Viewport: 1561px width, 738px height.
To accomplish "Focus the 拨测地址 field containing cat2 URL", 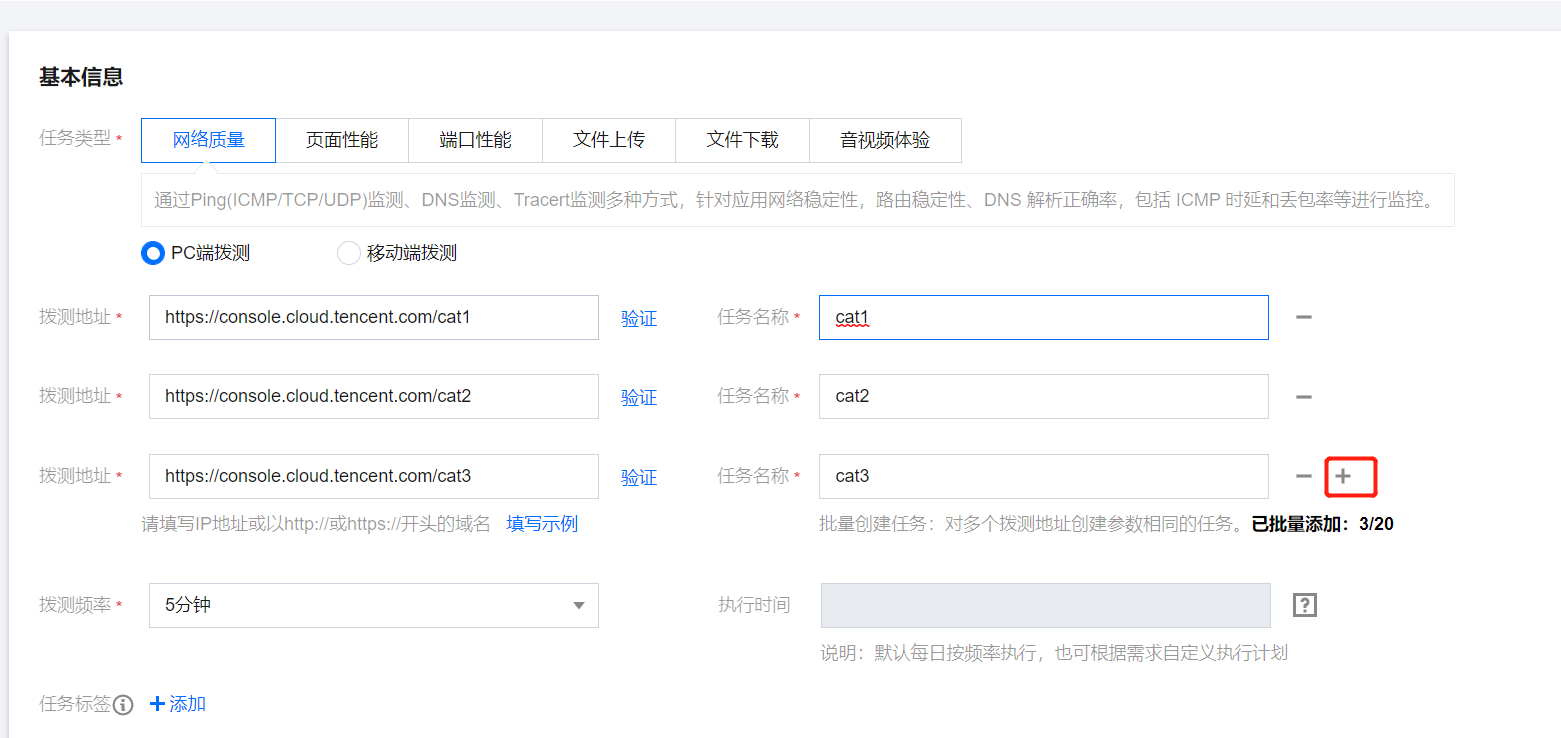I will point(374,396).
